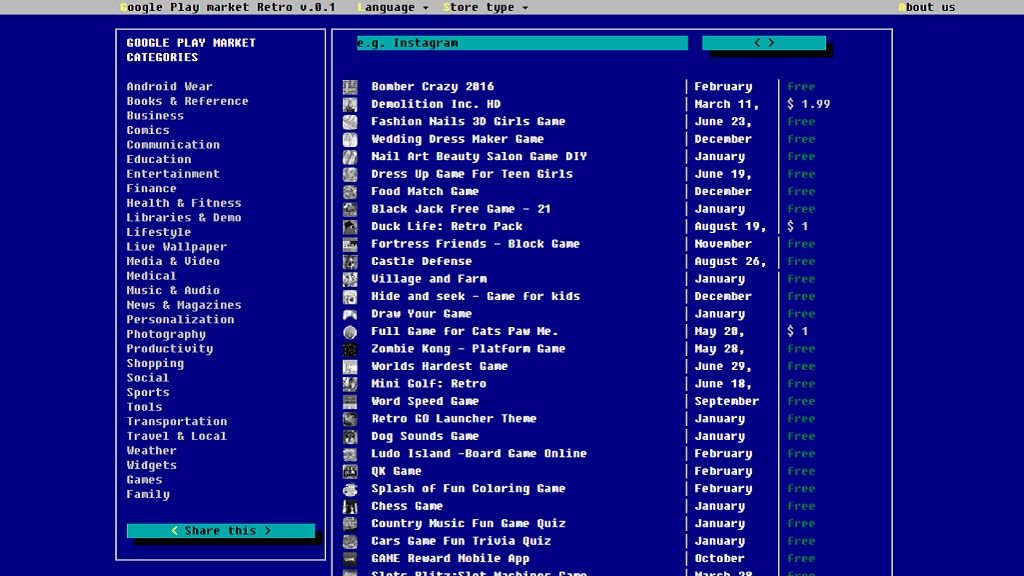
Task: Click the Demolition Inc. HD app icon
Action: pyautogui.click(x=350, y=104)
